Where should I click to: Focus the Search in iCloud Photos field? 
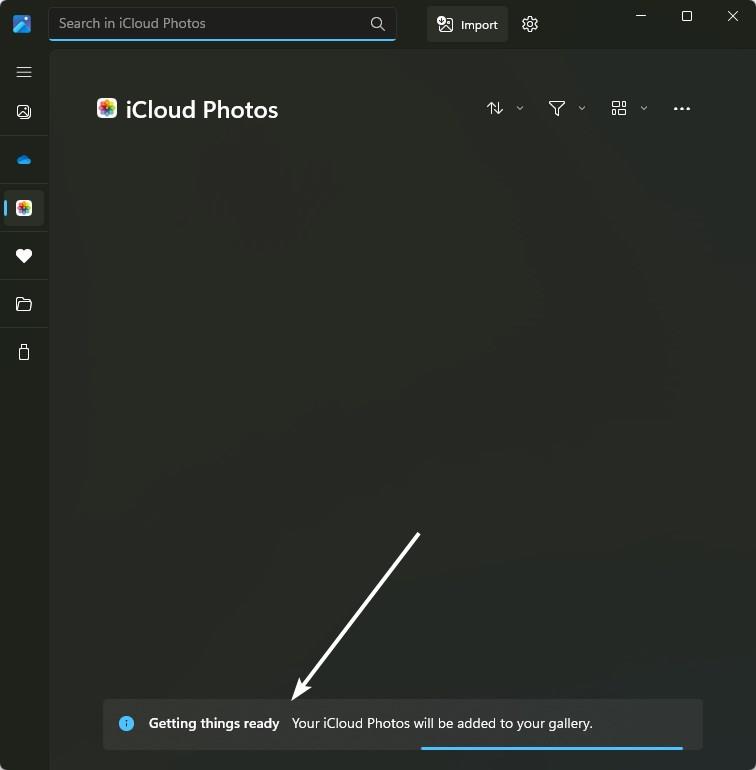click(x=222, y=24)
